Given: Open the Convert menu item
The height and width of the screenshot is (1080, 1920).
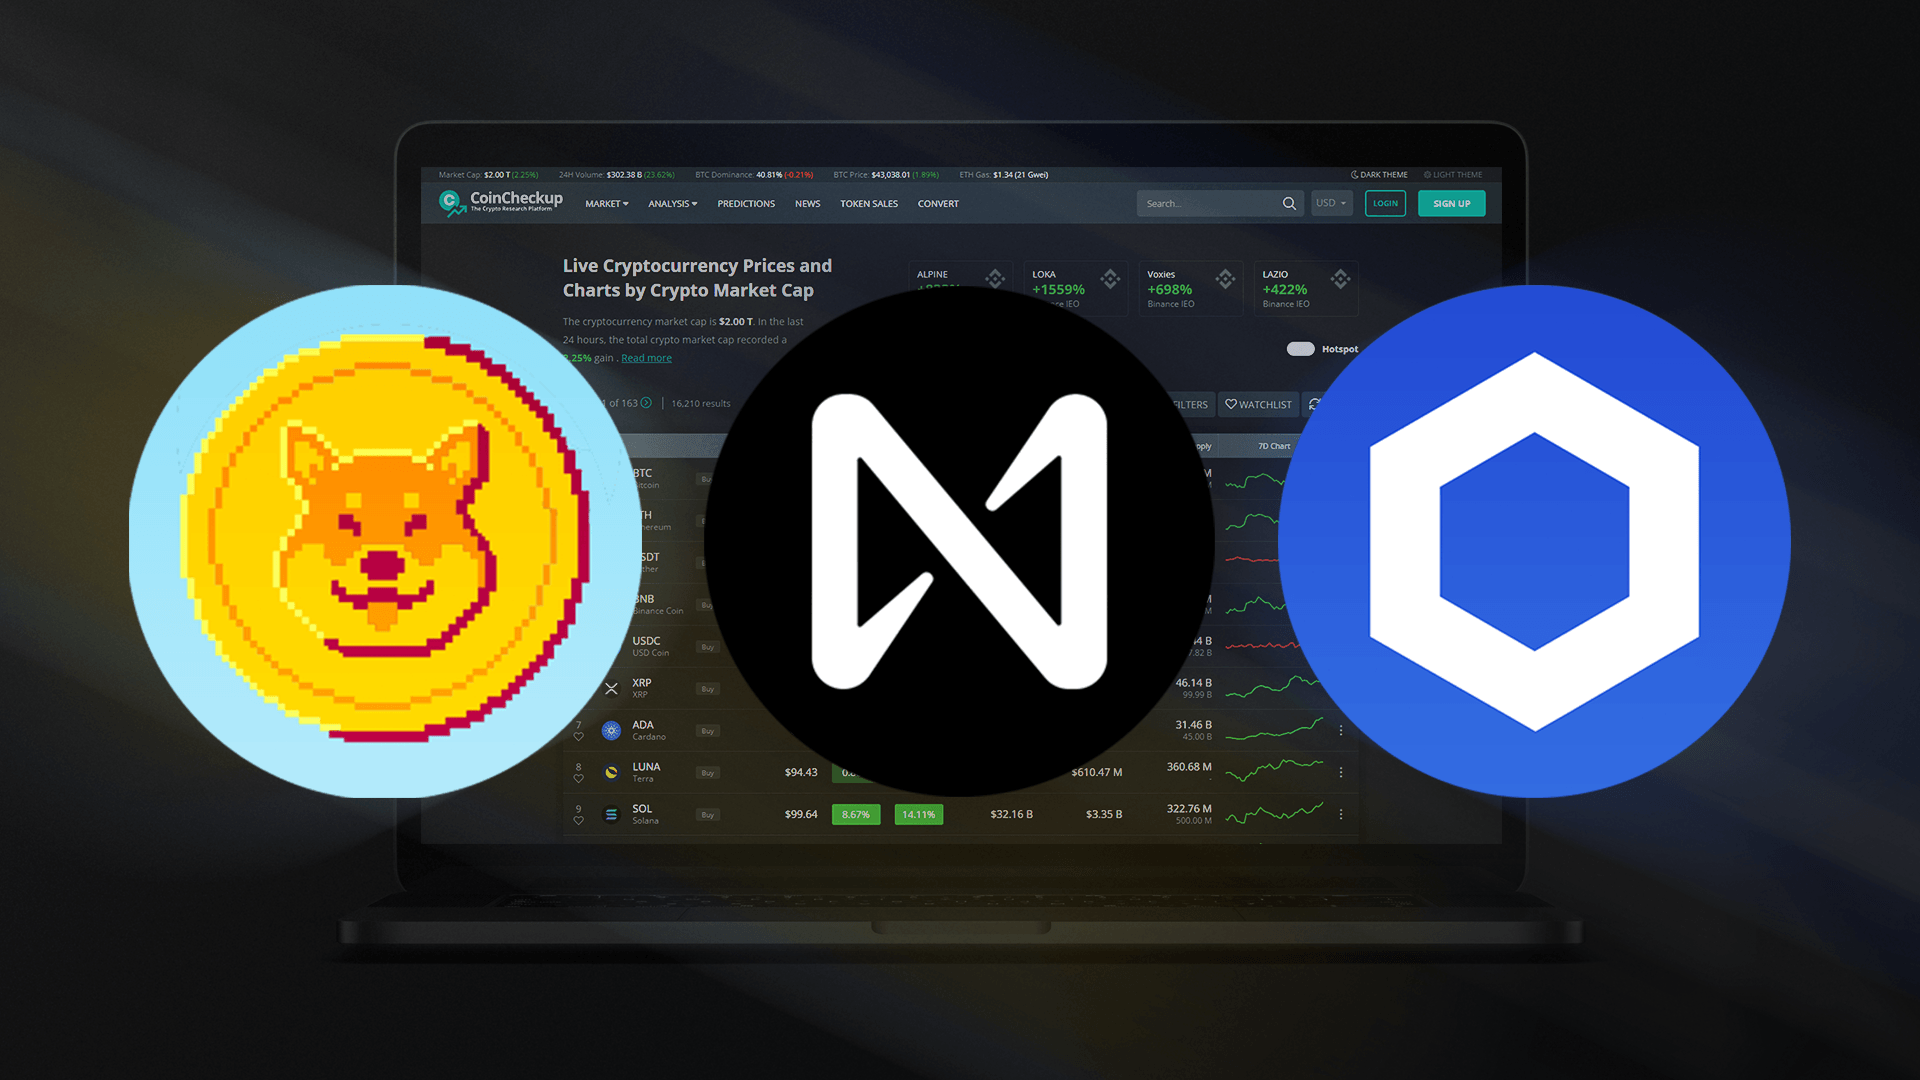Looking at the screenshot, I should click(938, 204).
